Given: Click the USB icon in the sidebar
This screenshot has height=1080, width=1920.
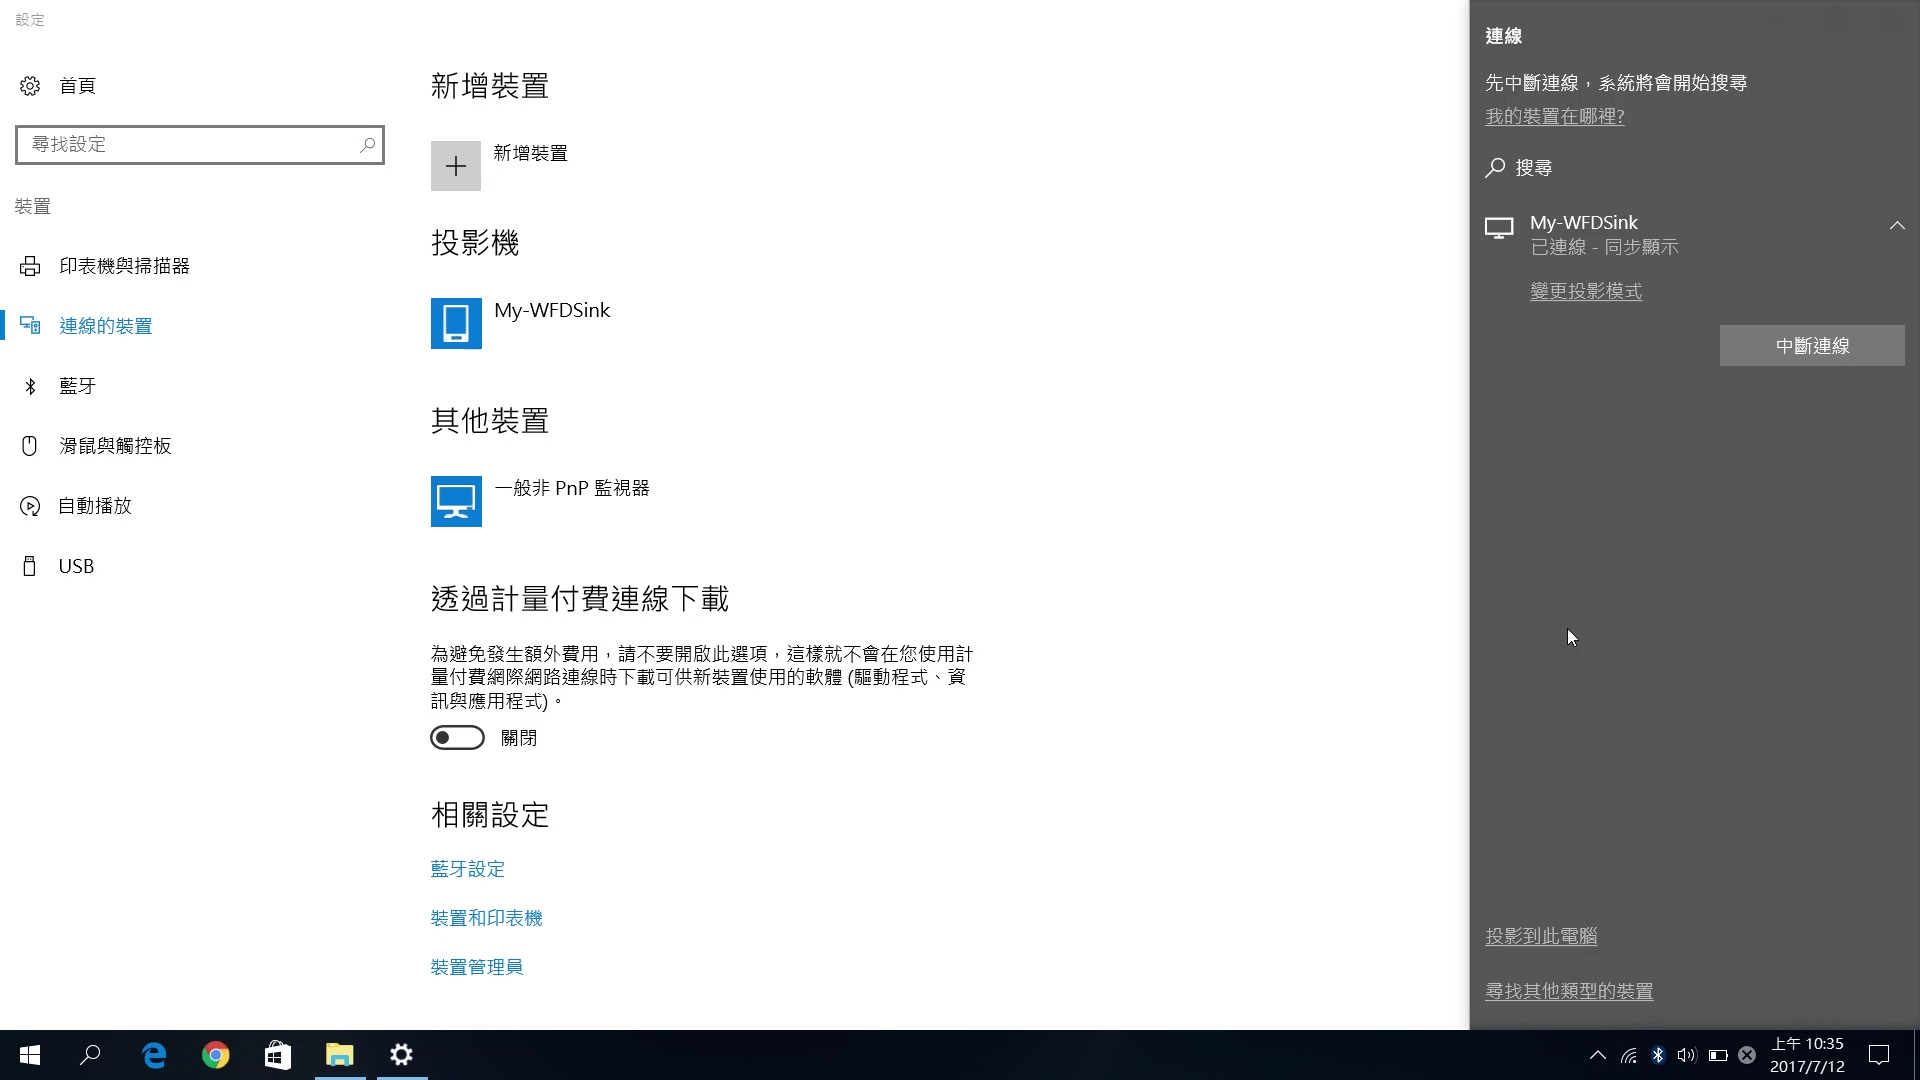Looking at the screenshot, I should 30,566.
